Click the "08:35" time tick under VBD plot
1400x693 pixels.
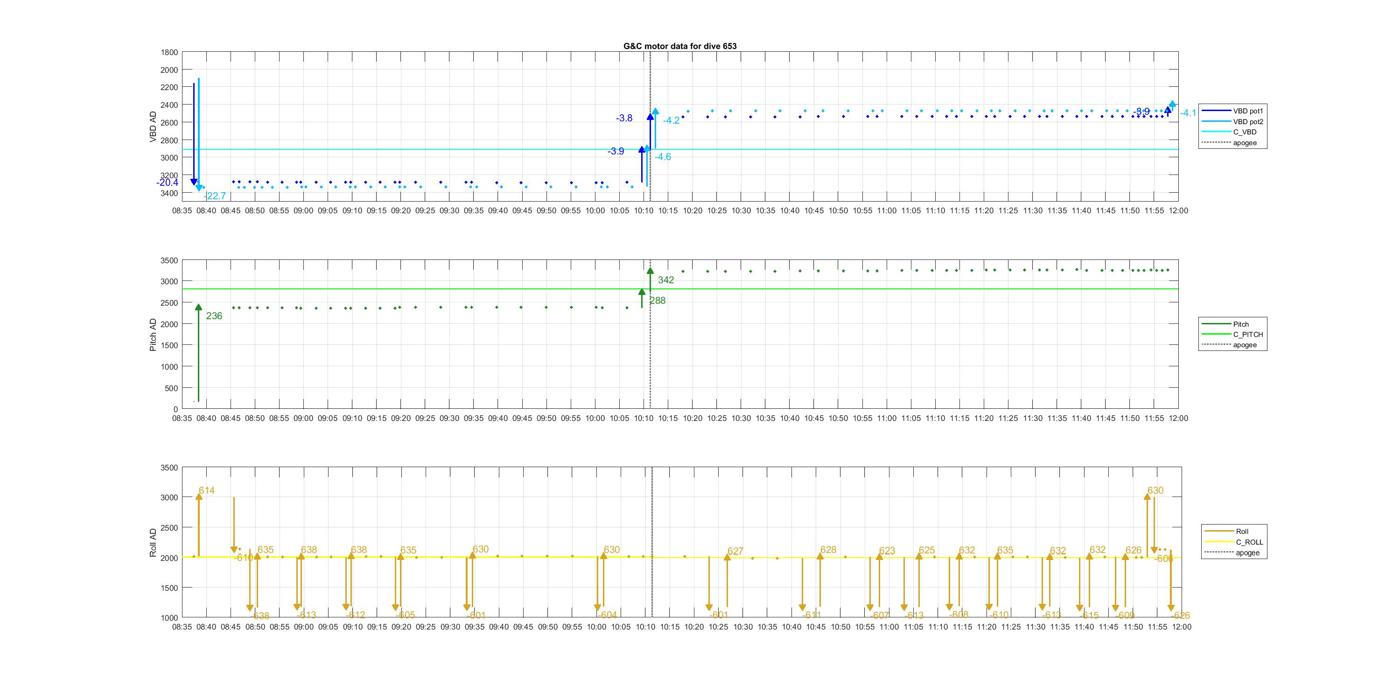(x=182, y=210)
